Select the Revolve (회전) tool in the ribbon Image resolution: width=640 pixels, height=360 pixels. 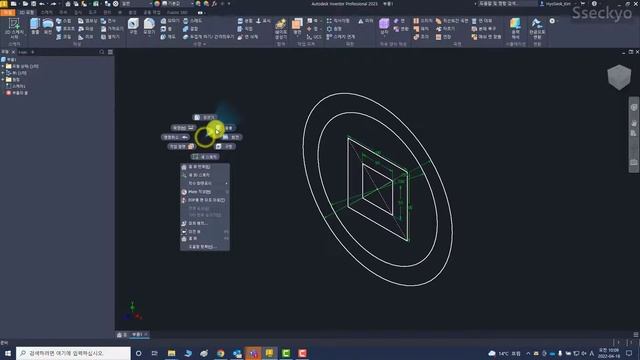pyautogui.click(x=48, y=26)
